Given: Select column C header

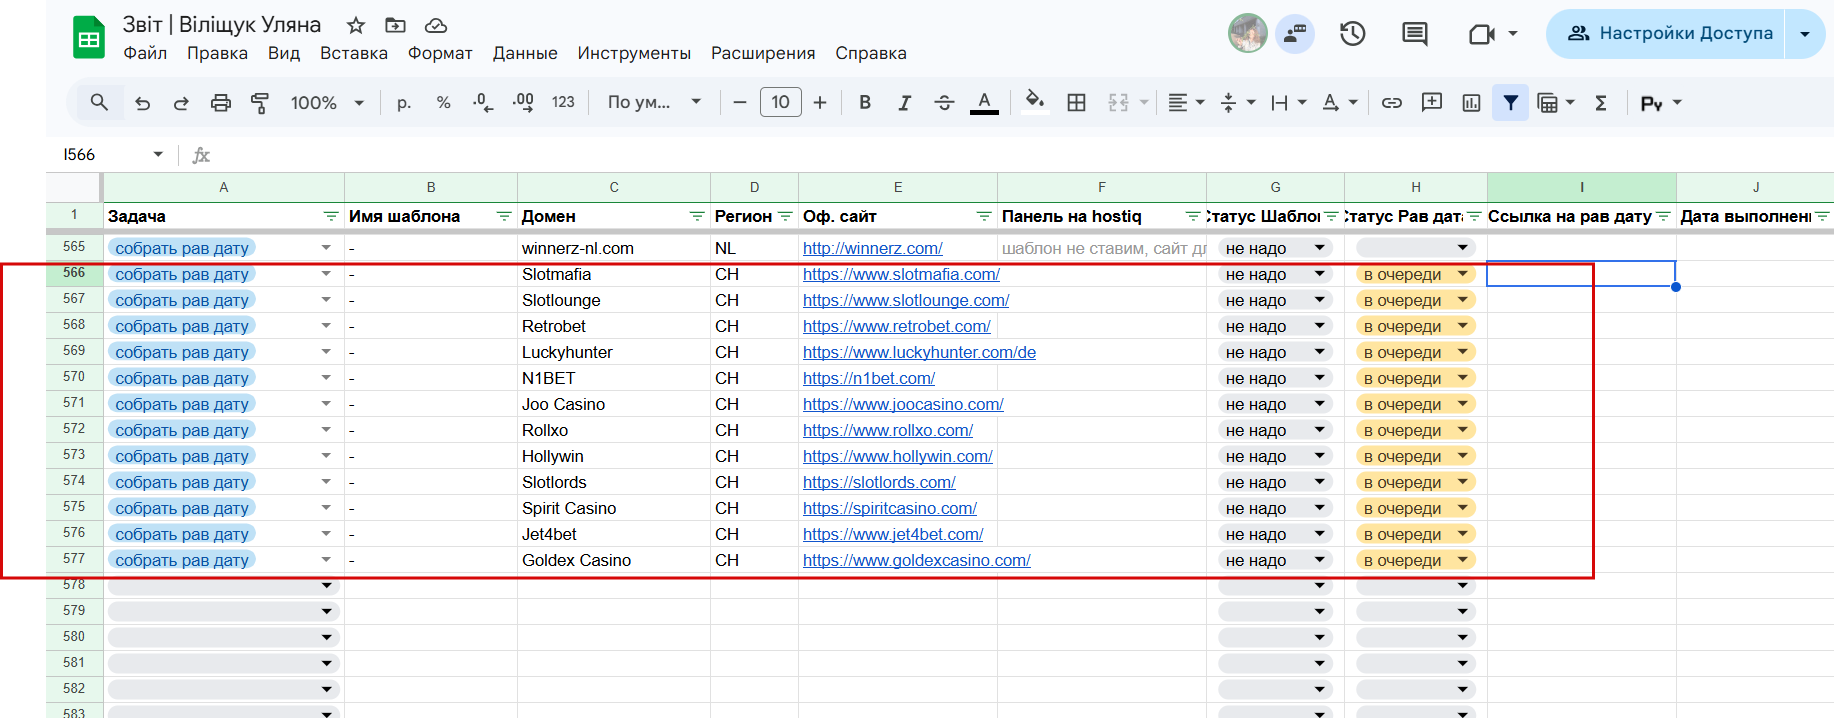Looking at the screenshot, I should click(614, 187).
